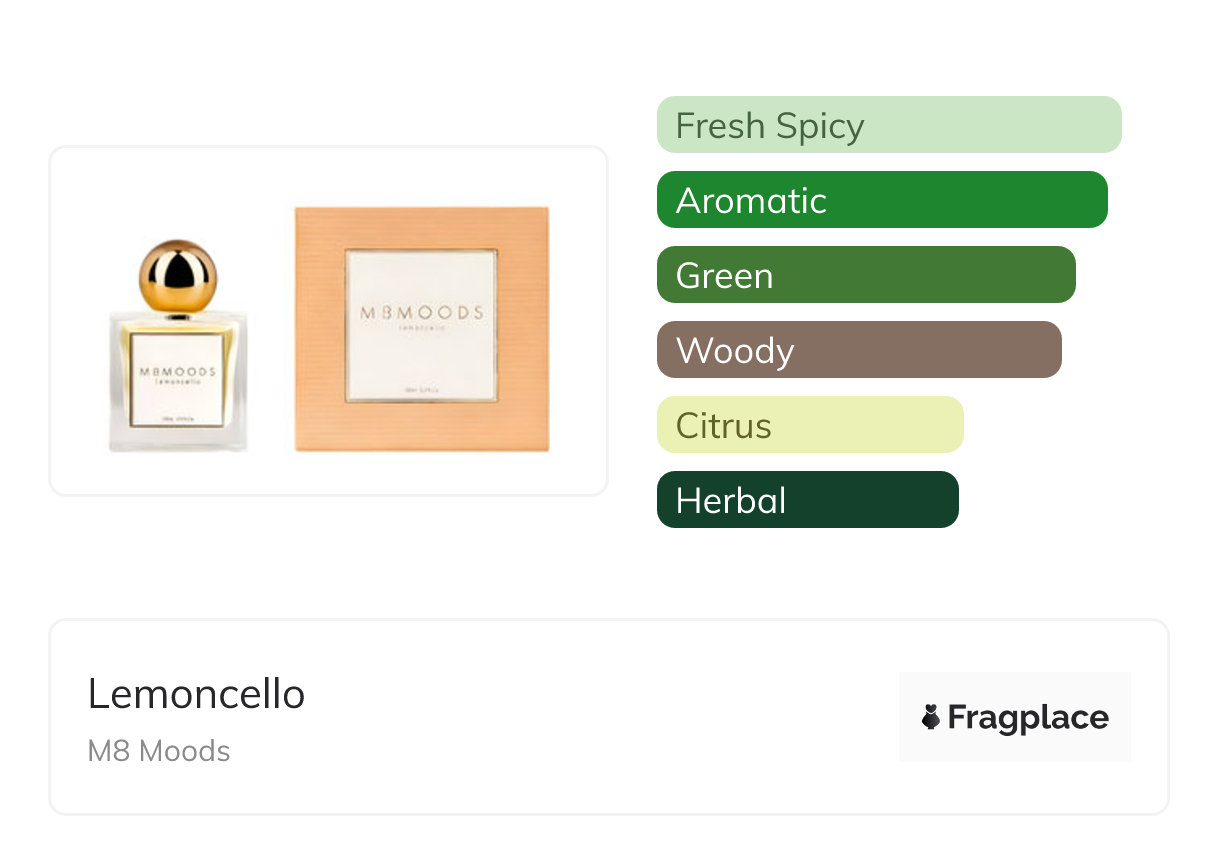The image size is (1218, 864).
Task: Click the lemoncello subtitle on the box label
Action: tap(421, 327)
